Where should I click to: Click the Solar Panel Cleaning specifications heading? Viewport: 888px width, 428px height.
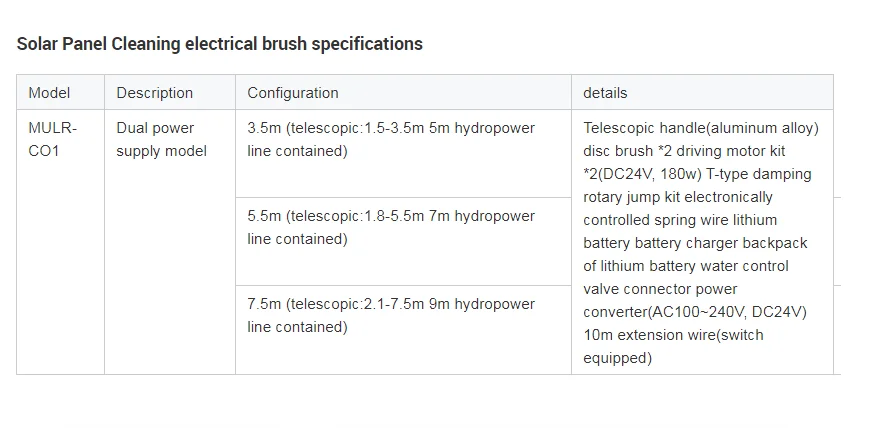point(220,44)
